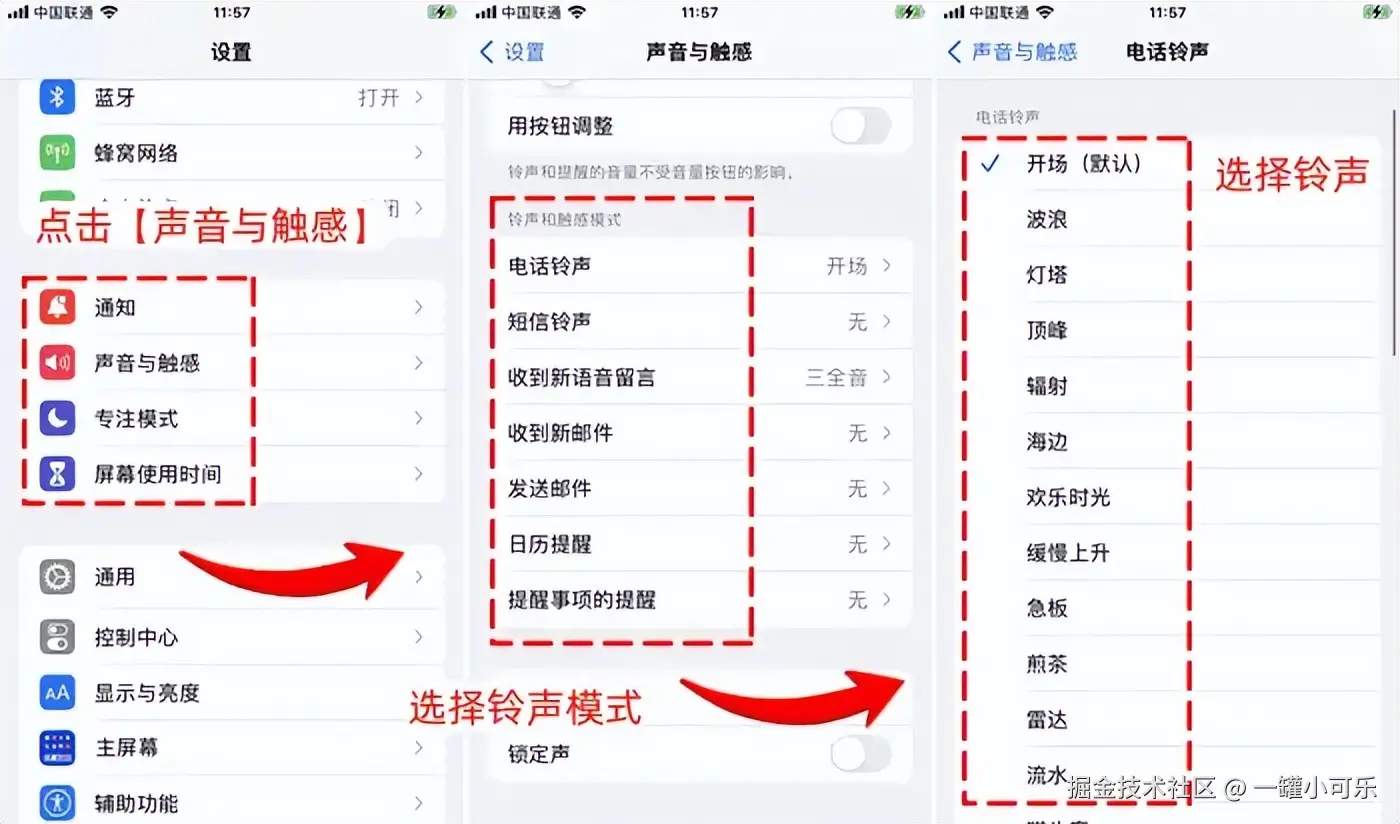Tap the Focus mode moon icon
This screenshot has width=1400, height=824.
pos(57,418)
